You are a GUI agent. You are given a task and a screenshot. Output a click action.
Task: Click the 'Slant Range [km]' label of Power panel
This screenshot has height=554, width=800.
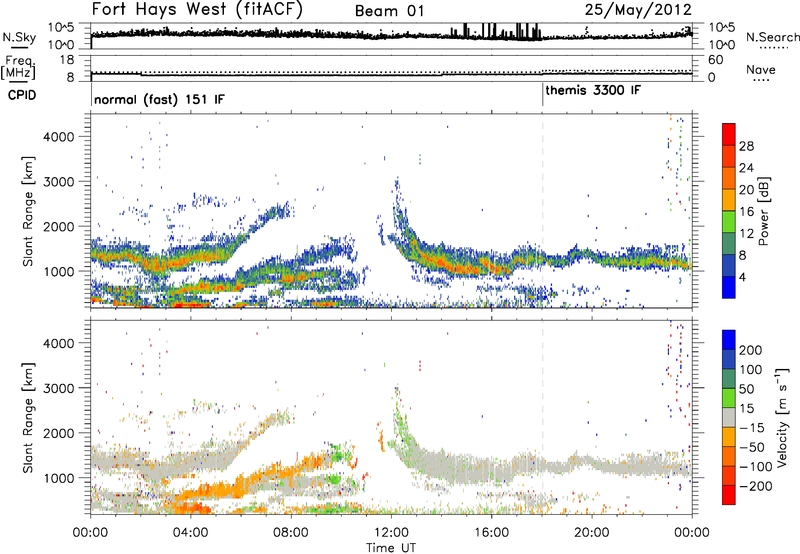click(28, 211)
